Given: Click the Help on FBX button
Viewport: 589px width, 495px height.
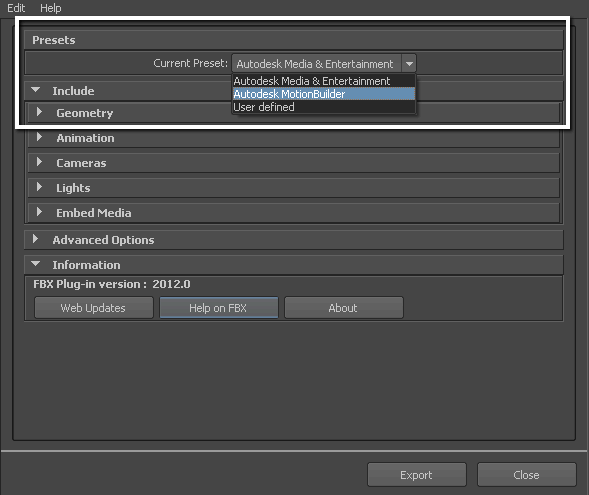Looking at the screenshot, I should 219,308.
